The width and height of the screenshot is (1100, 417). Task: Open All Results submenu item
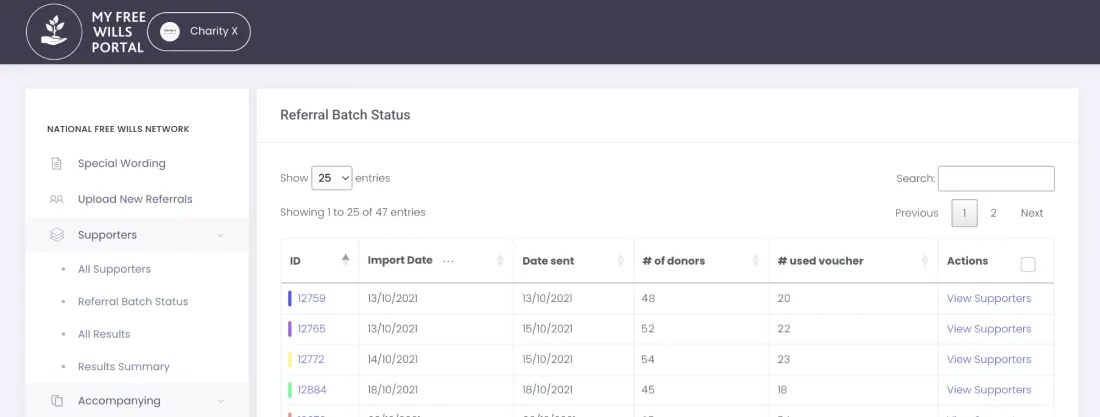pos(104,334)
